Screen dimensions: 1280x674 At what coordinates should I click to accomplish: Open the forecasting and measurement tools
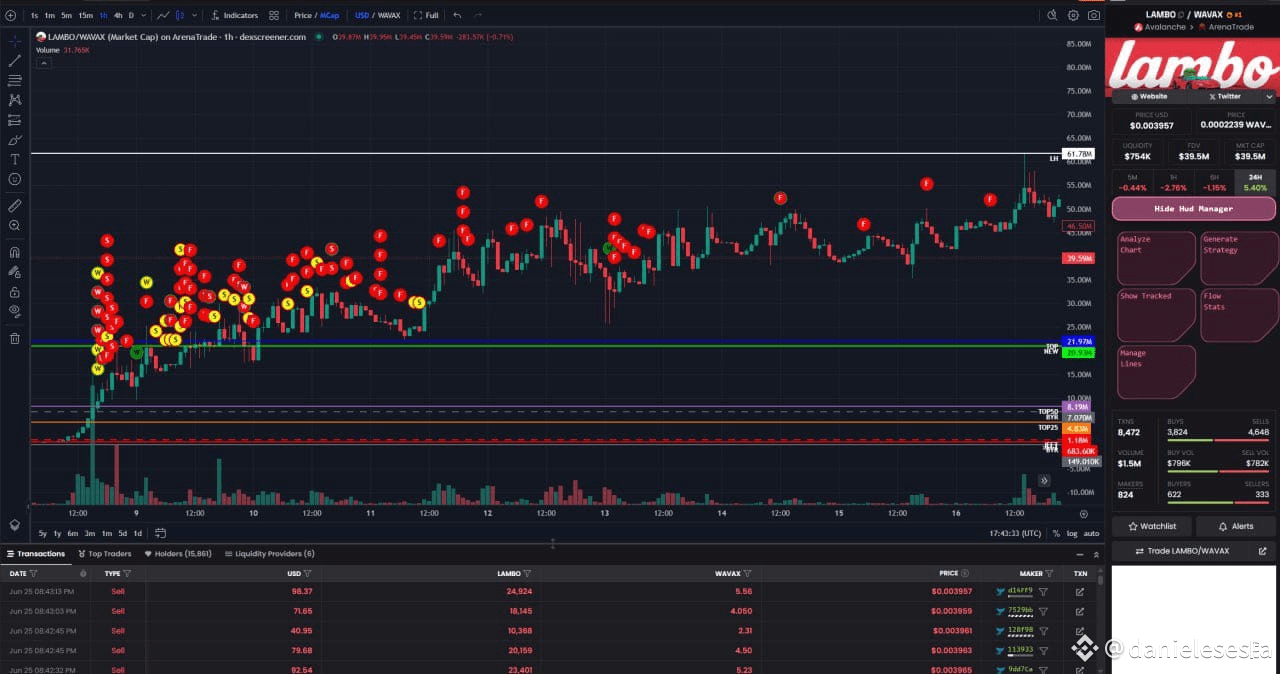14,120
